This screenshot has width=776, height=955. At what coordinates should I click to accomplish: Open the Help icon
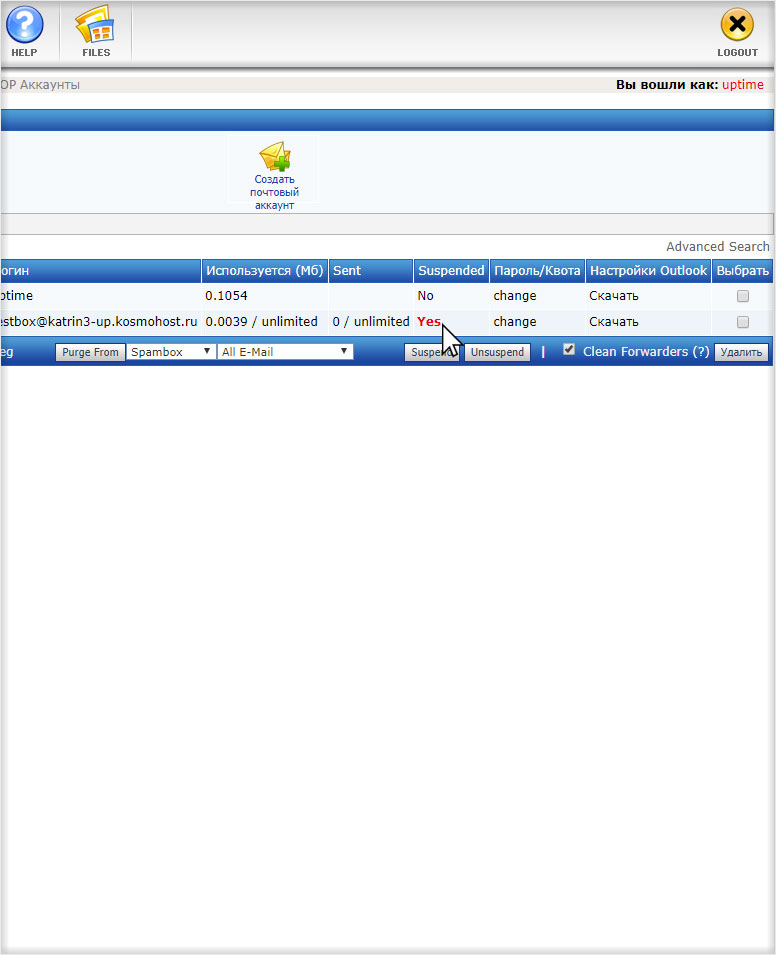point(24,32)
